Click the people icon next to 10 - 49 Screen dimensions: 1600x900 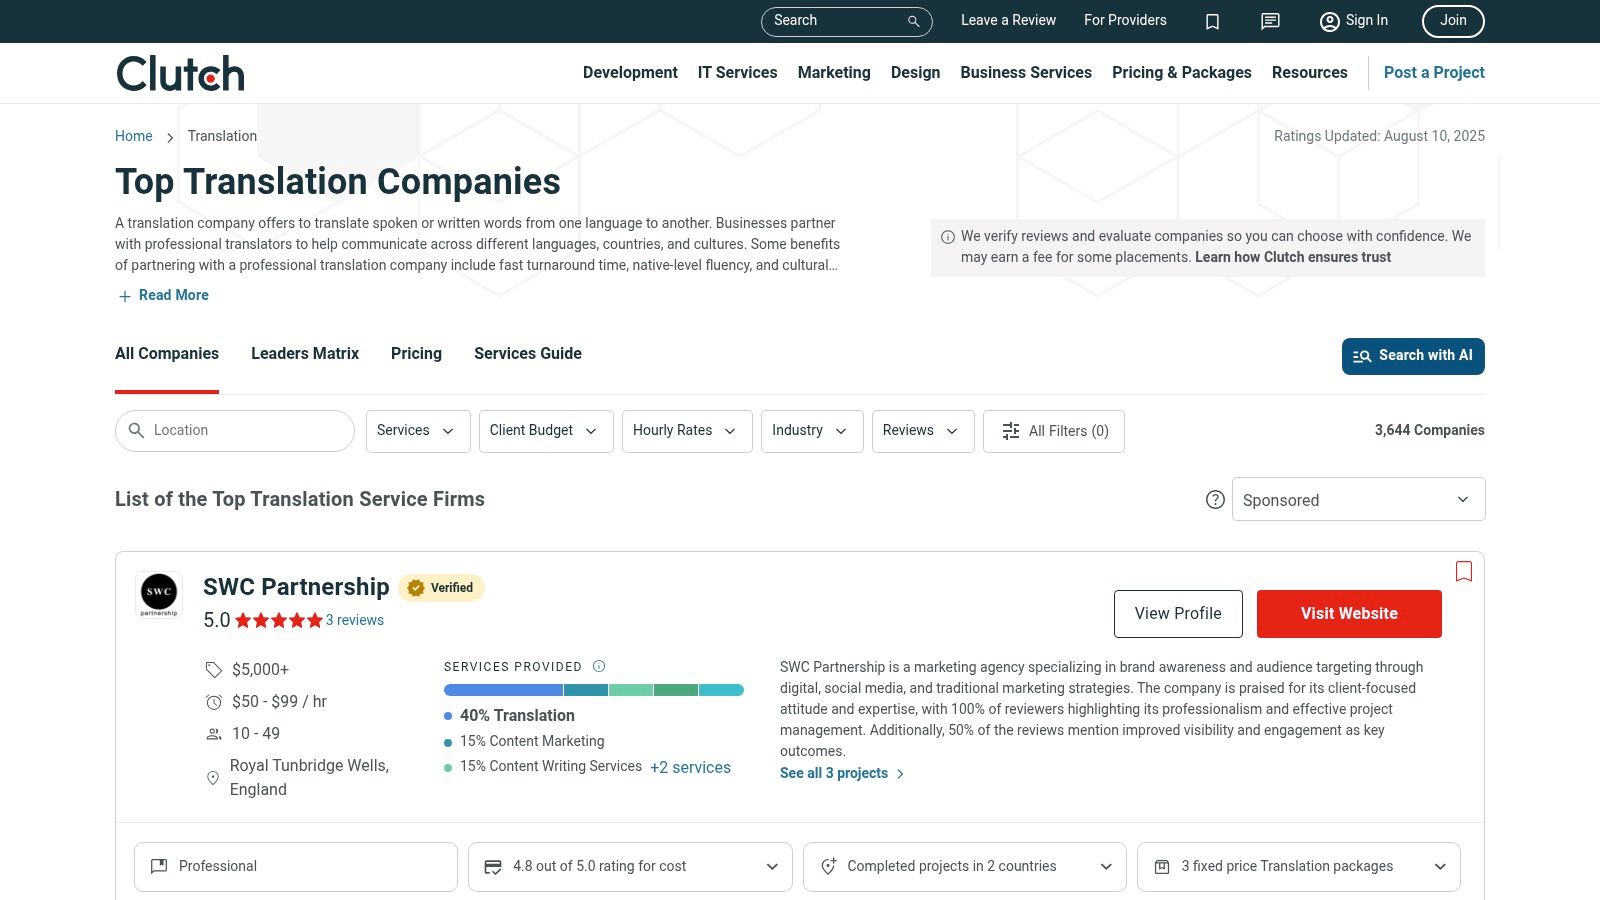(213, 734)
